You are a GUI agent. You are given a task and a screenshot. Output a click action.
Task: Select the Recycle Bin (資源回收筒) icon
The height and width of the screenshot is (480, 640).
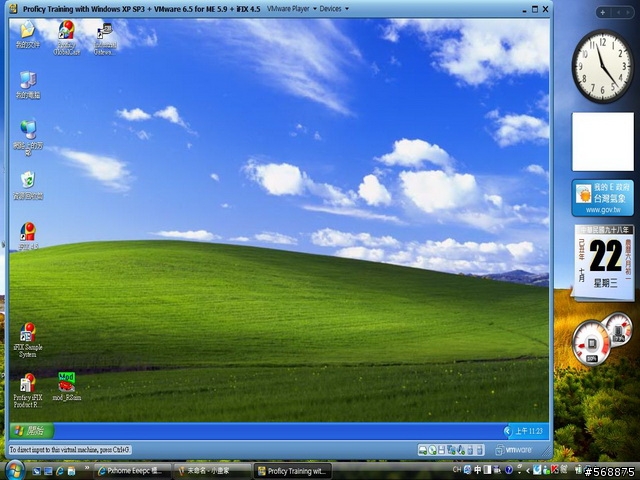click(28, 185)
